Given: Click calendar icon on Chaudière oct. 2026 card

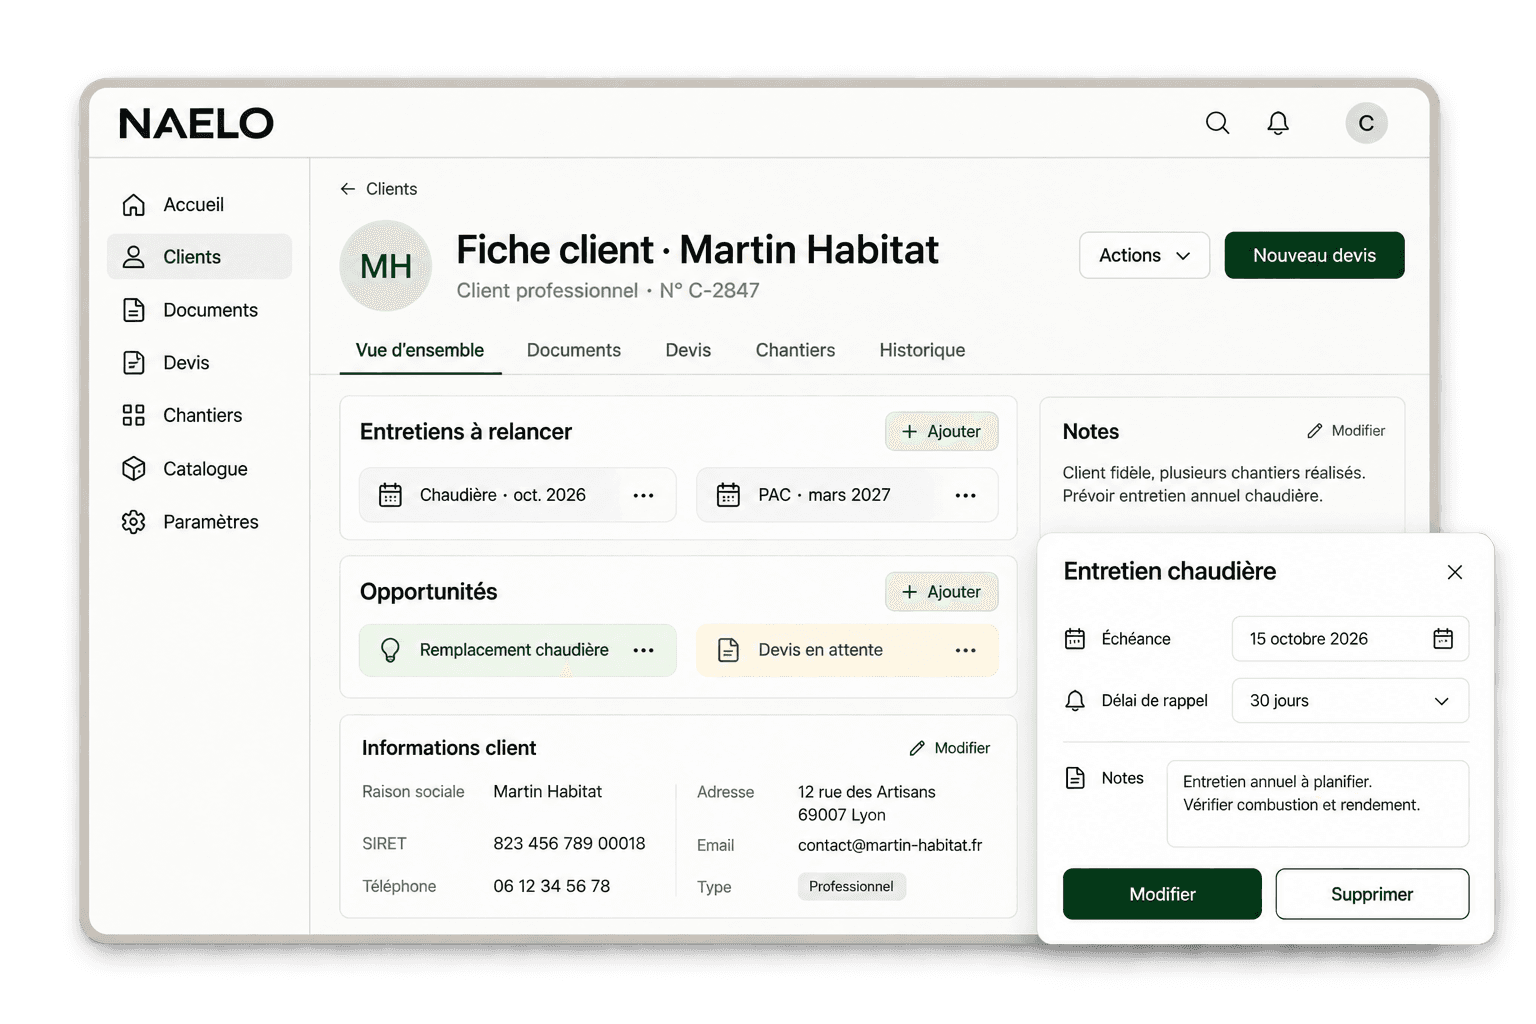Looking at the screenshot, I should click(390, 495).
